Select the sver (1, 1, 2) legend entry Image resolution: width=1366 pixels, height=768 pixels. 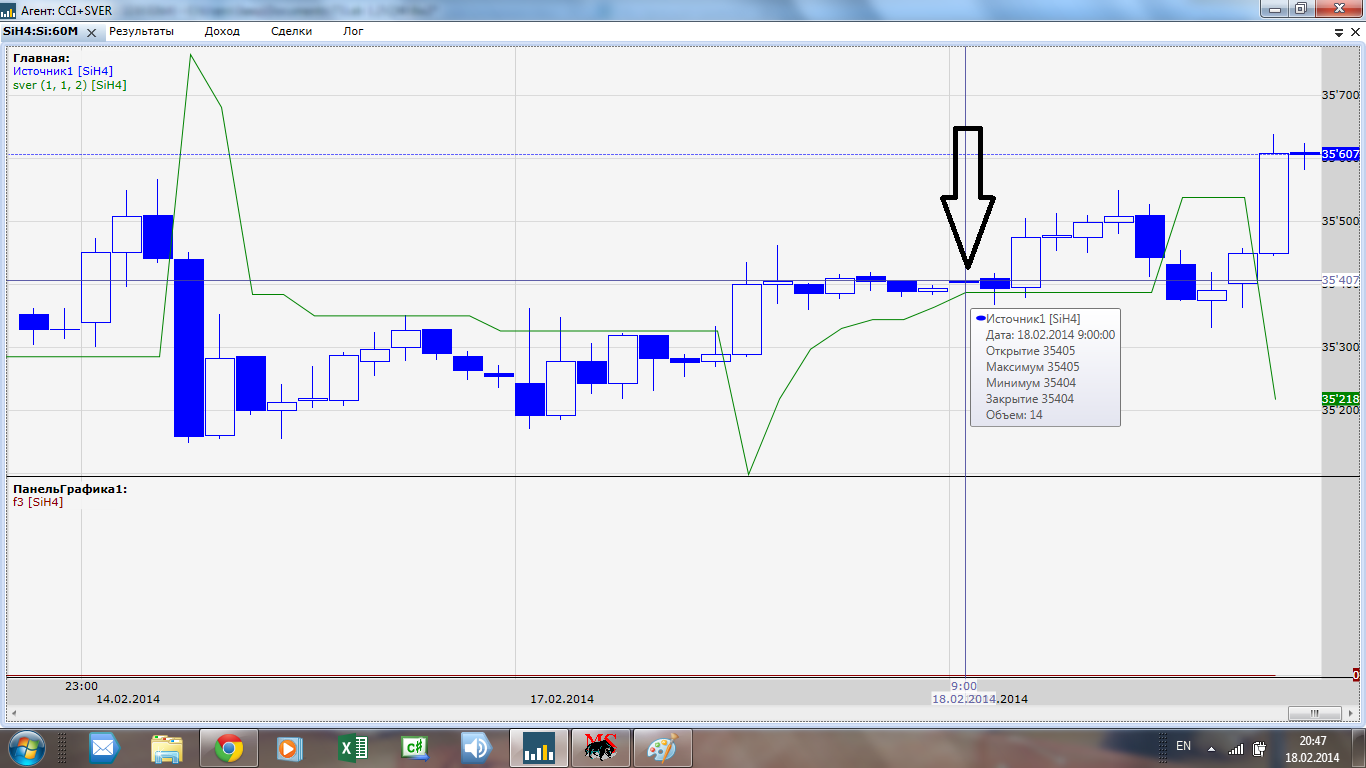pos(70,85)
